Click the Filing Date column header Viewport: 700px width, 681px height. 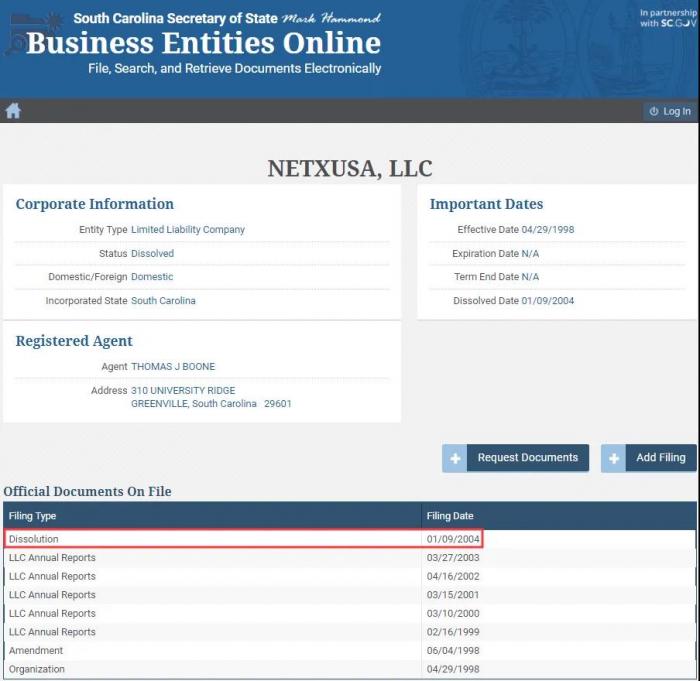pyautogui.click(x=450, y=516)
